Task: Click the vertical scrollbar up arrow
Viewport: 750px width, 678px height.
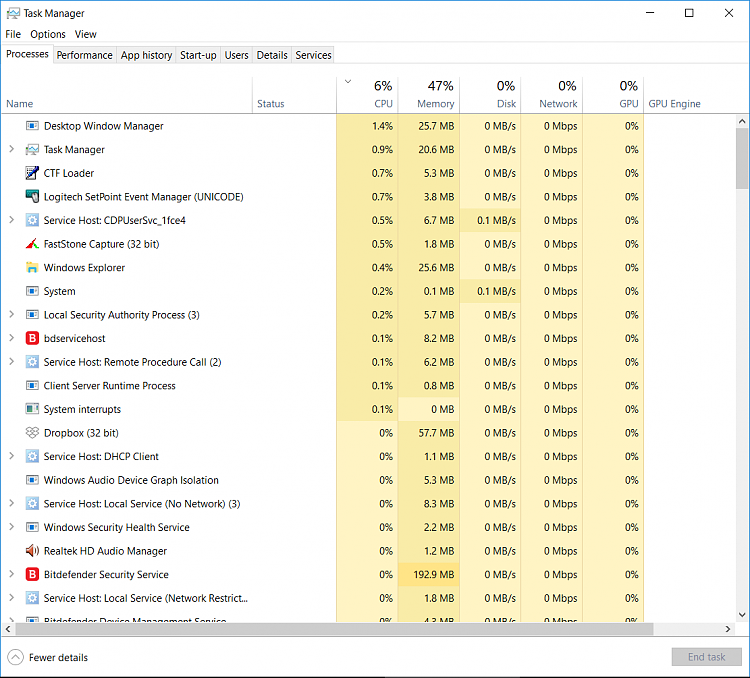Action: point(742,121)
